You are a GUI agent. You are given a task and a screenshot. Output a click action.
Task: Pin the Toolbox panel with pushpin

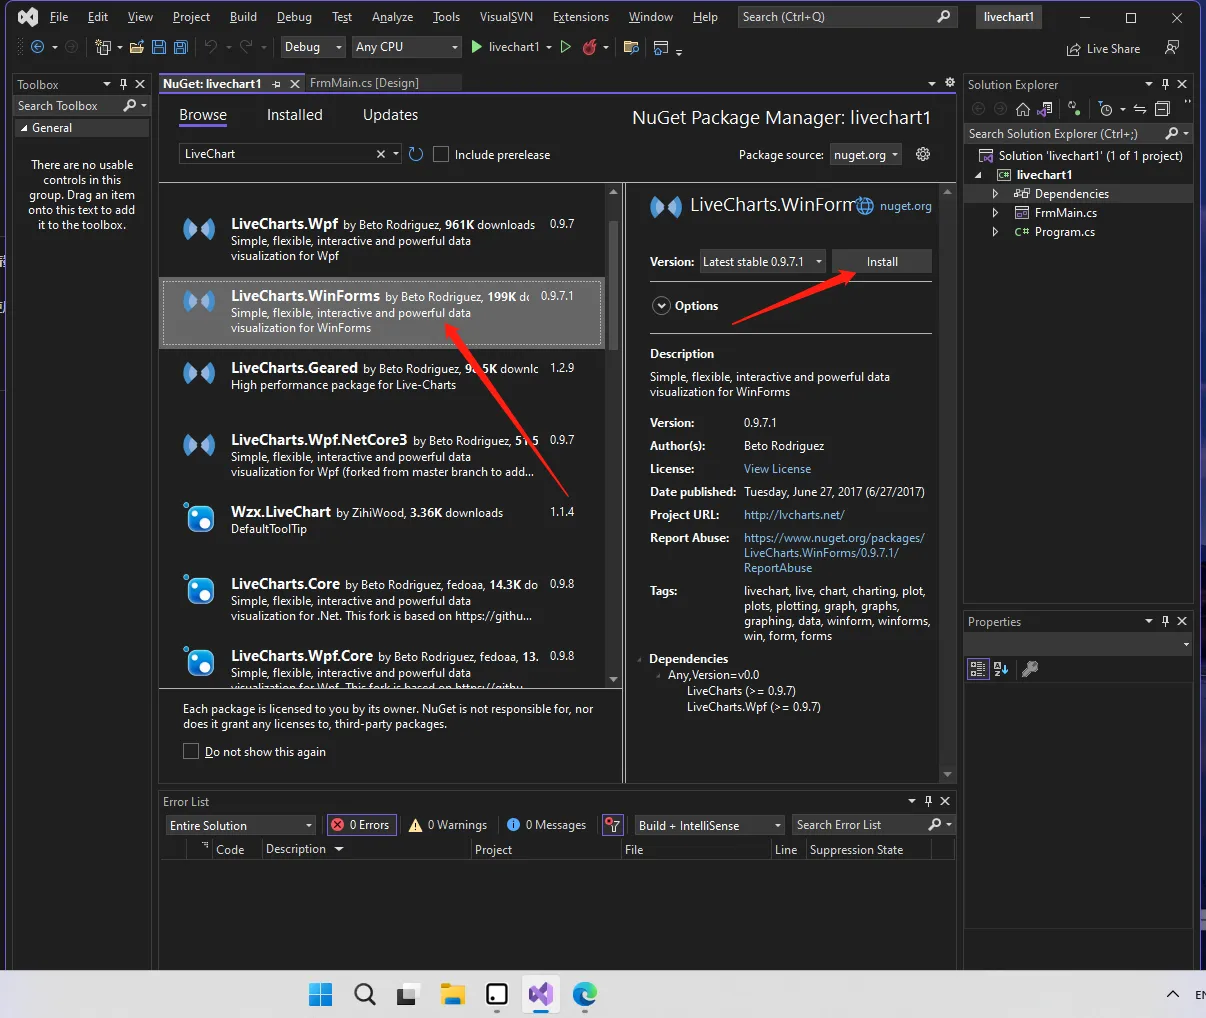[124, 84]
